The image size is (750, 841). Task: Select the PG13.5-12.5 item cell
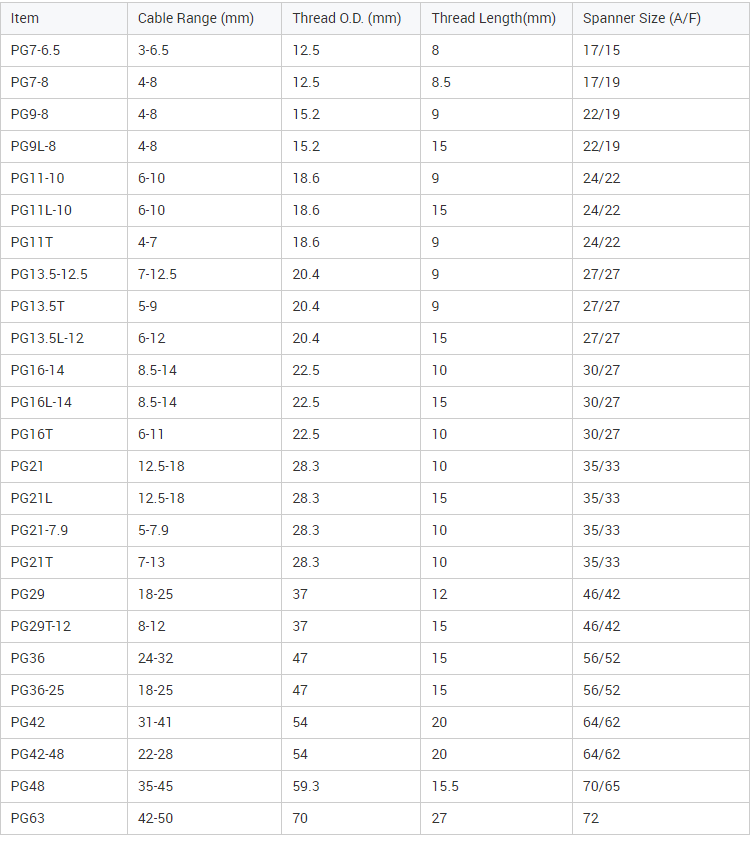49,274
